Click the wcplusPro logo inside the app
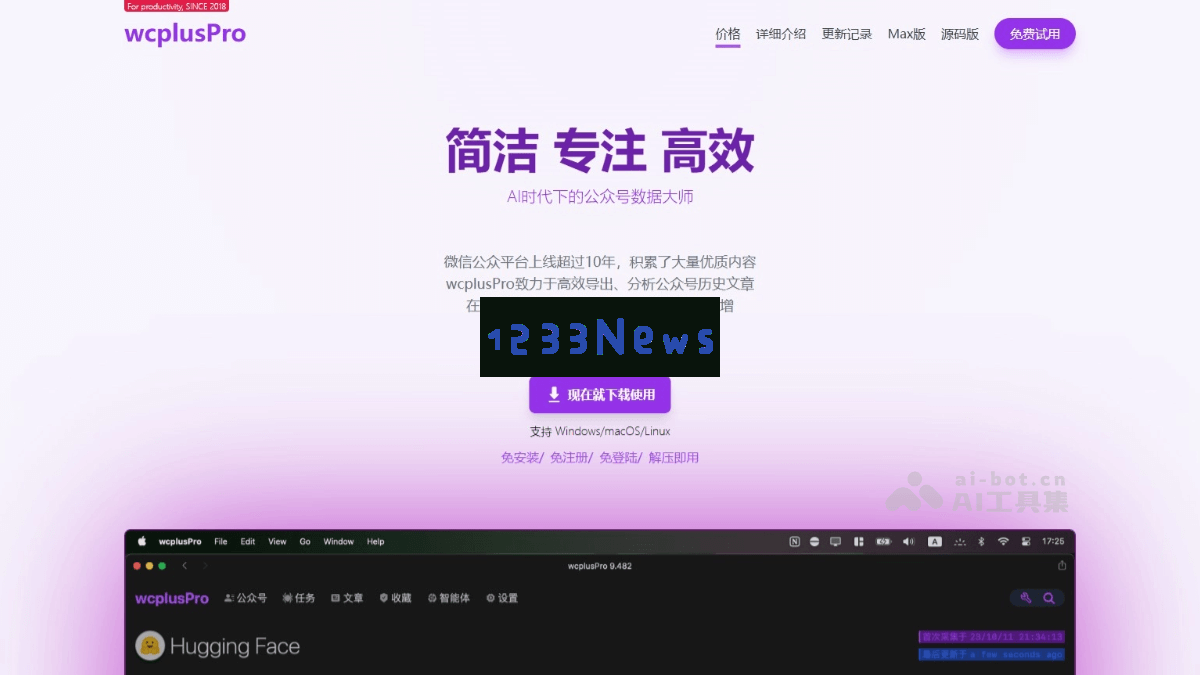Image resolution: width=1200 pixels, height=675 pixels. coord(172,598)
